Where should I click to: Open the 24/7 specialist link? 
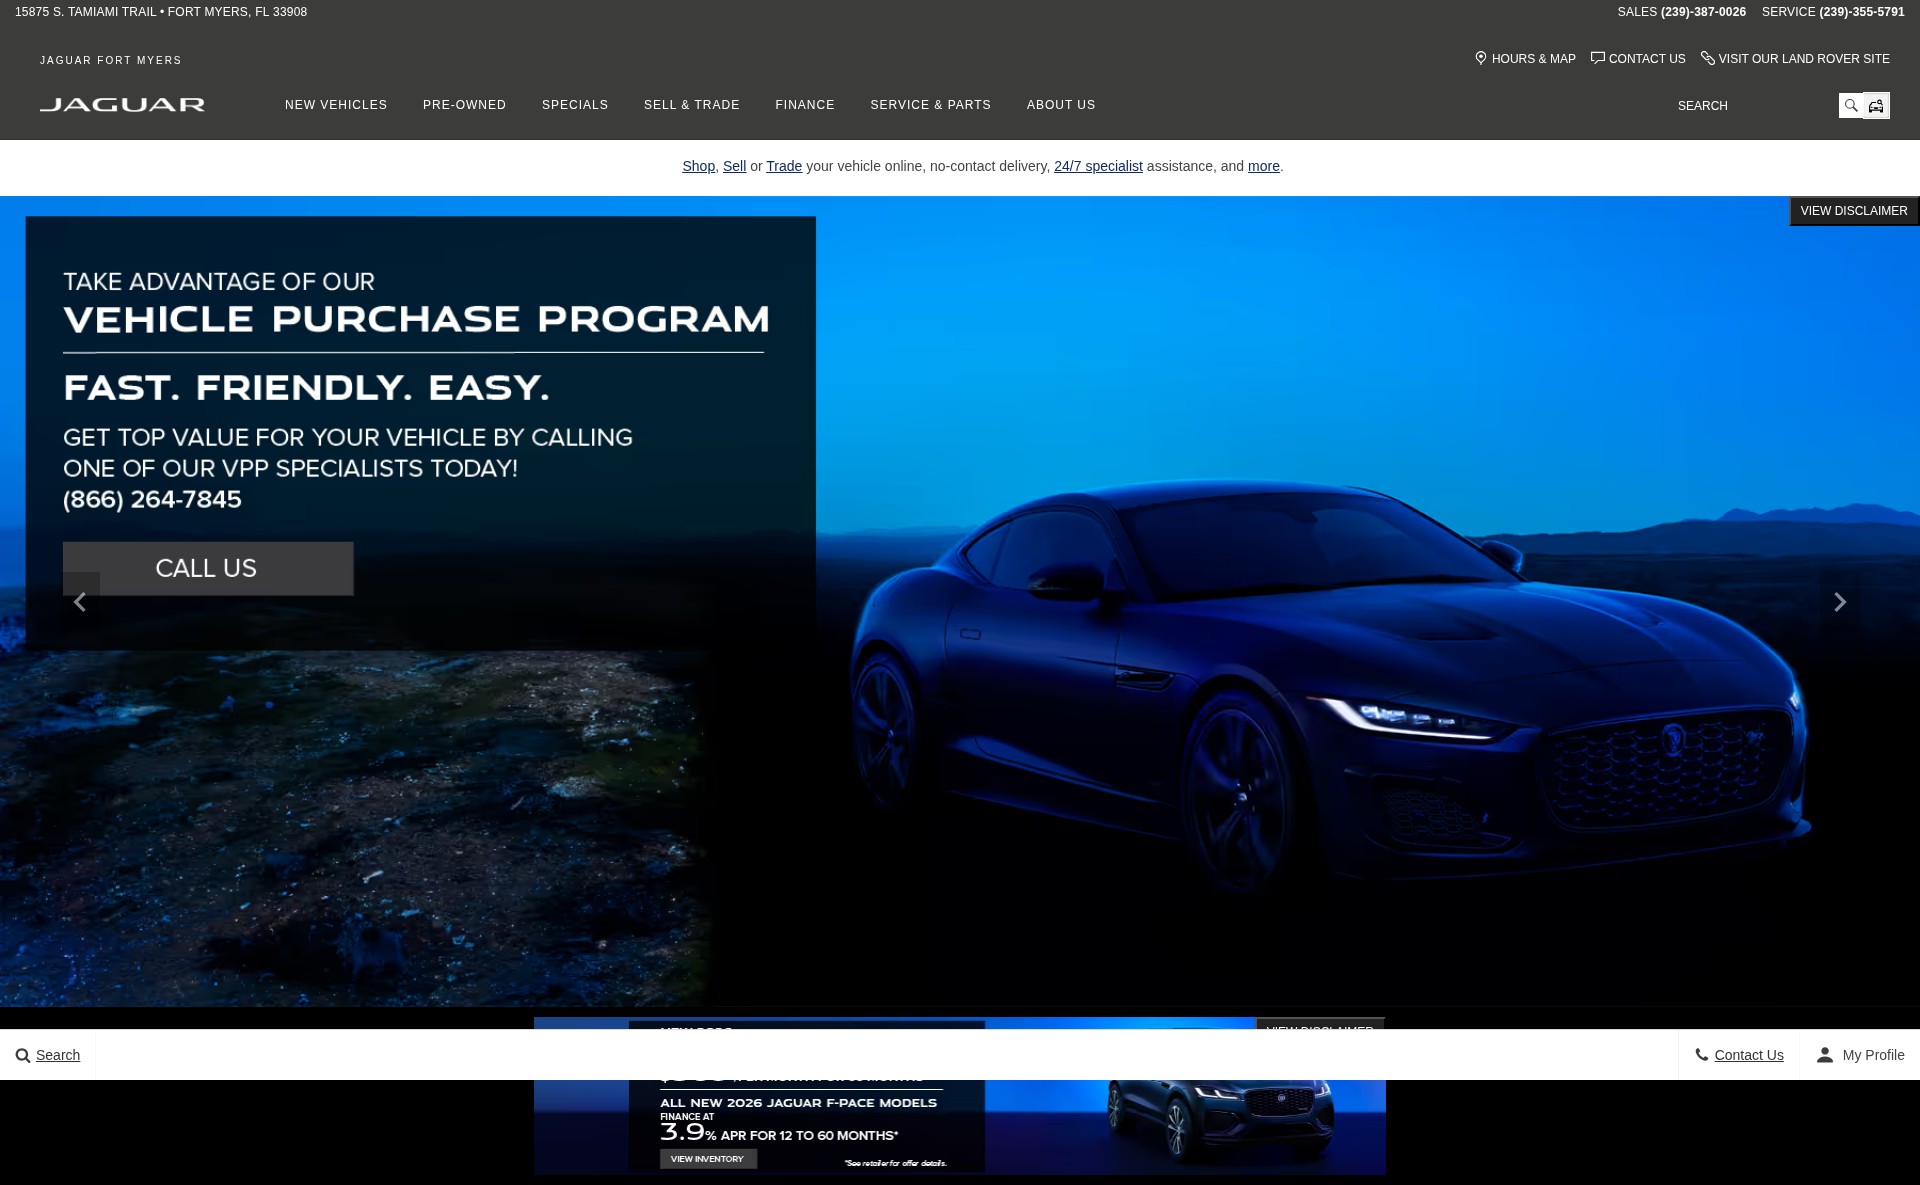1098,166
